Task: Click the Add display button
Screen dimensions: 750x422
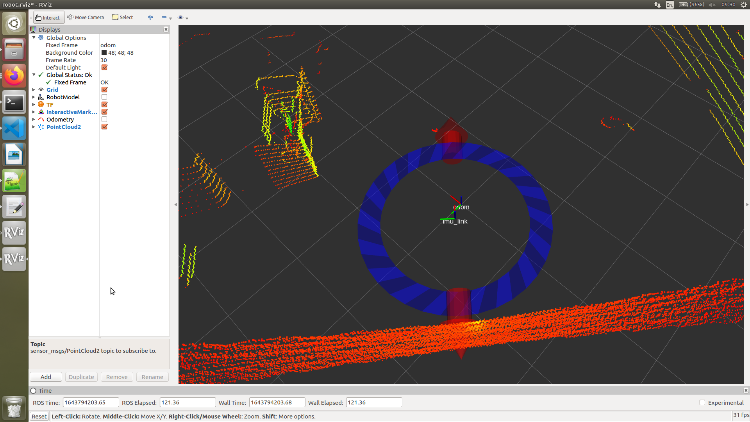Action: click(46, 377)
